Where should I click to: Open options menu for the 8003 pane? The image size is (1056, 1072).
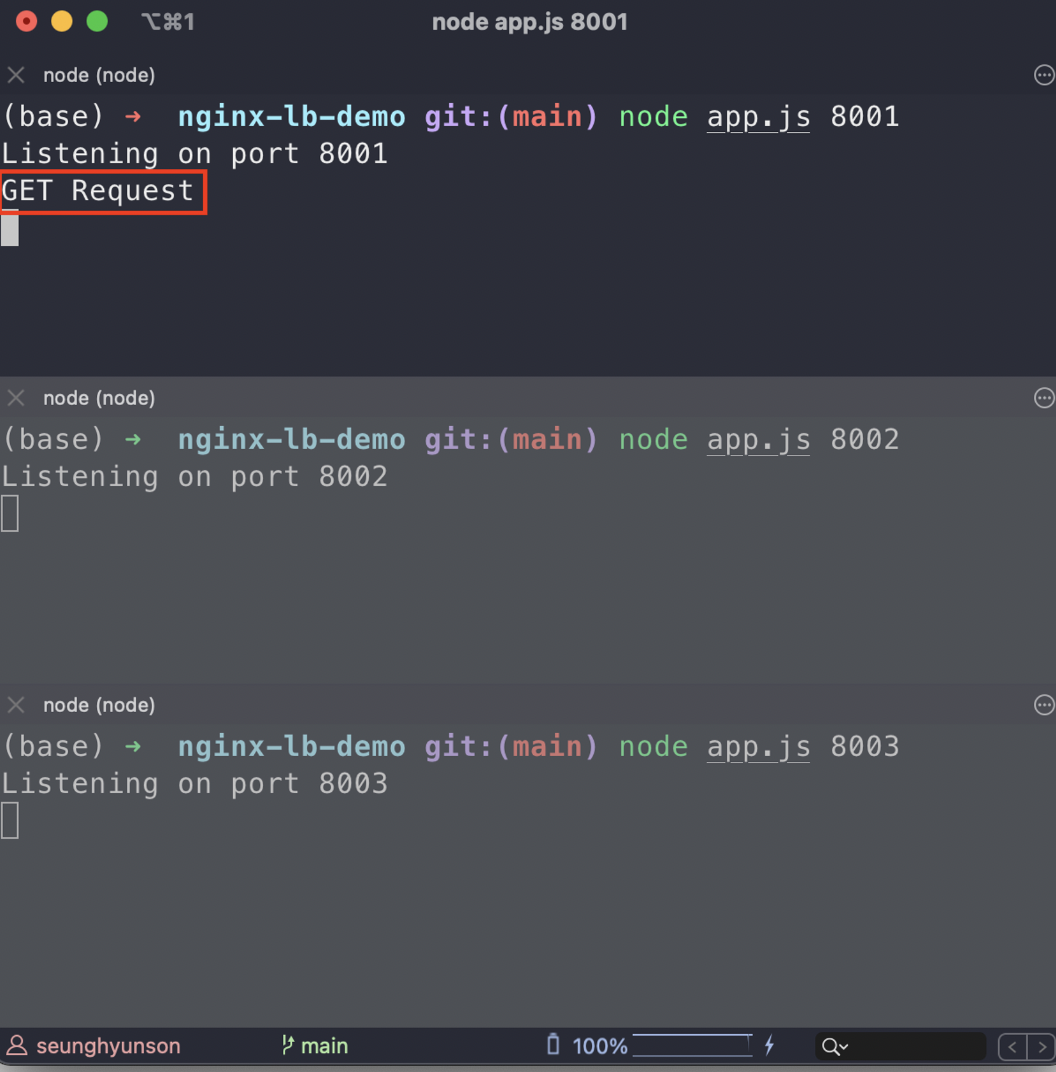click(x=1044, y=704)
